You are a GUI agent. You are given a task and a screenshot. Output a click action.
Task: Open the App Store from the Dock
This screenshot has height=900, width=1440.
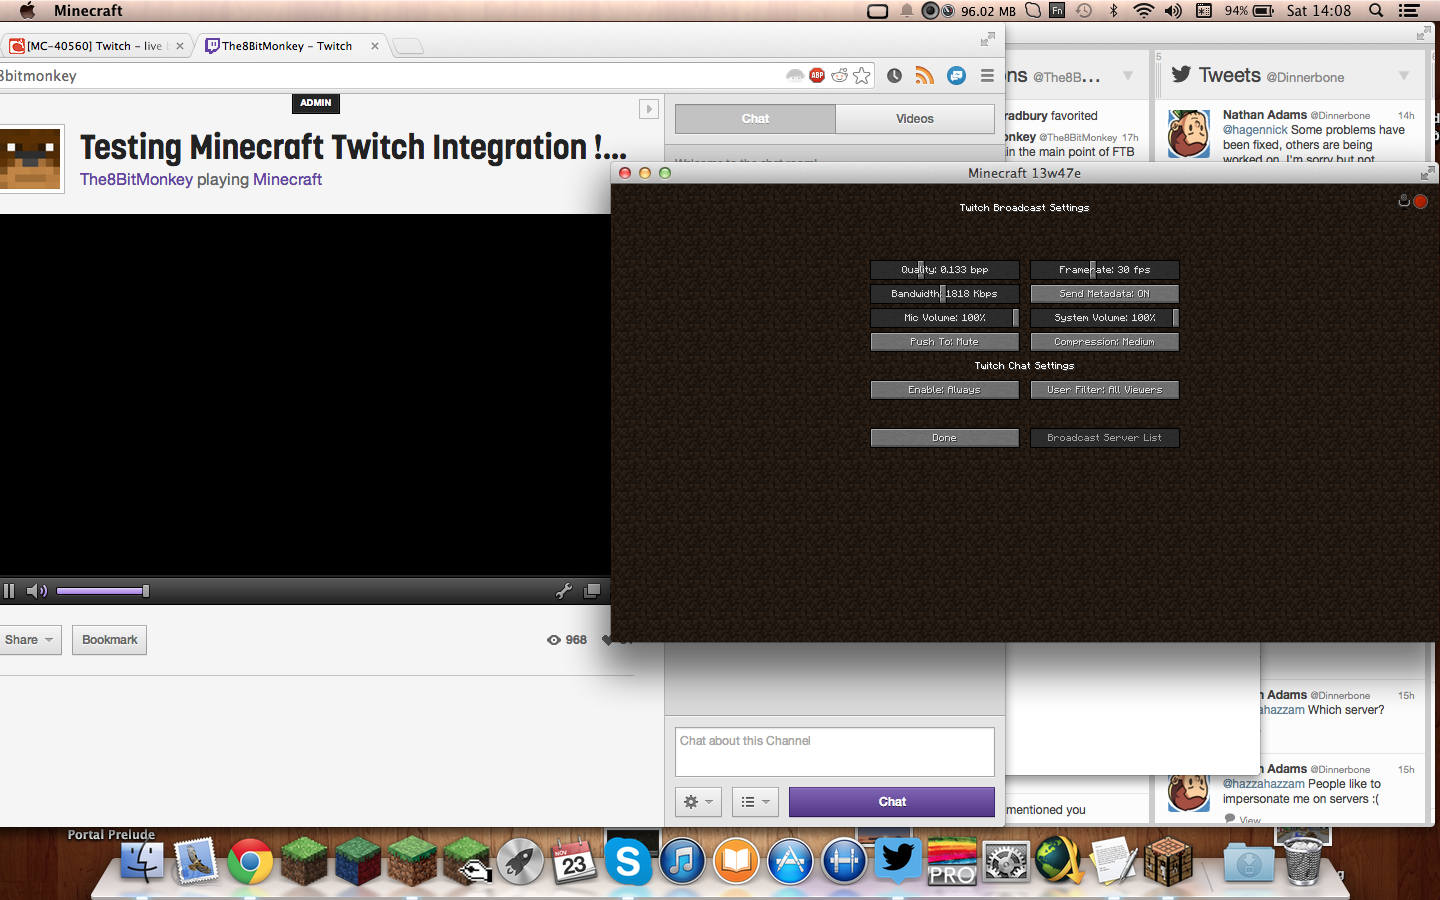790,861
